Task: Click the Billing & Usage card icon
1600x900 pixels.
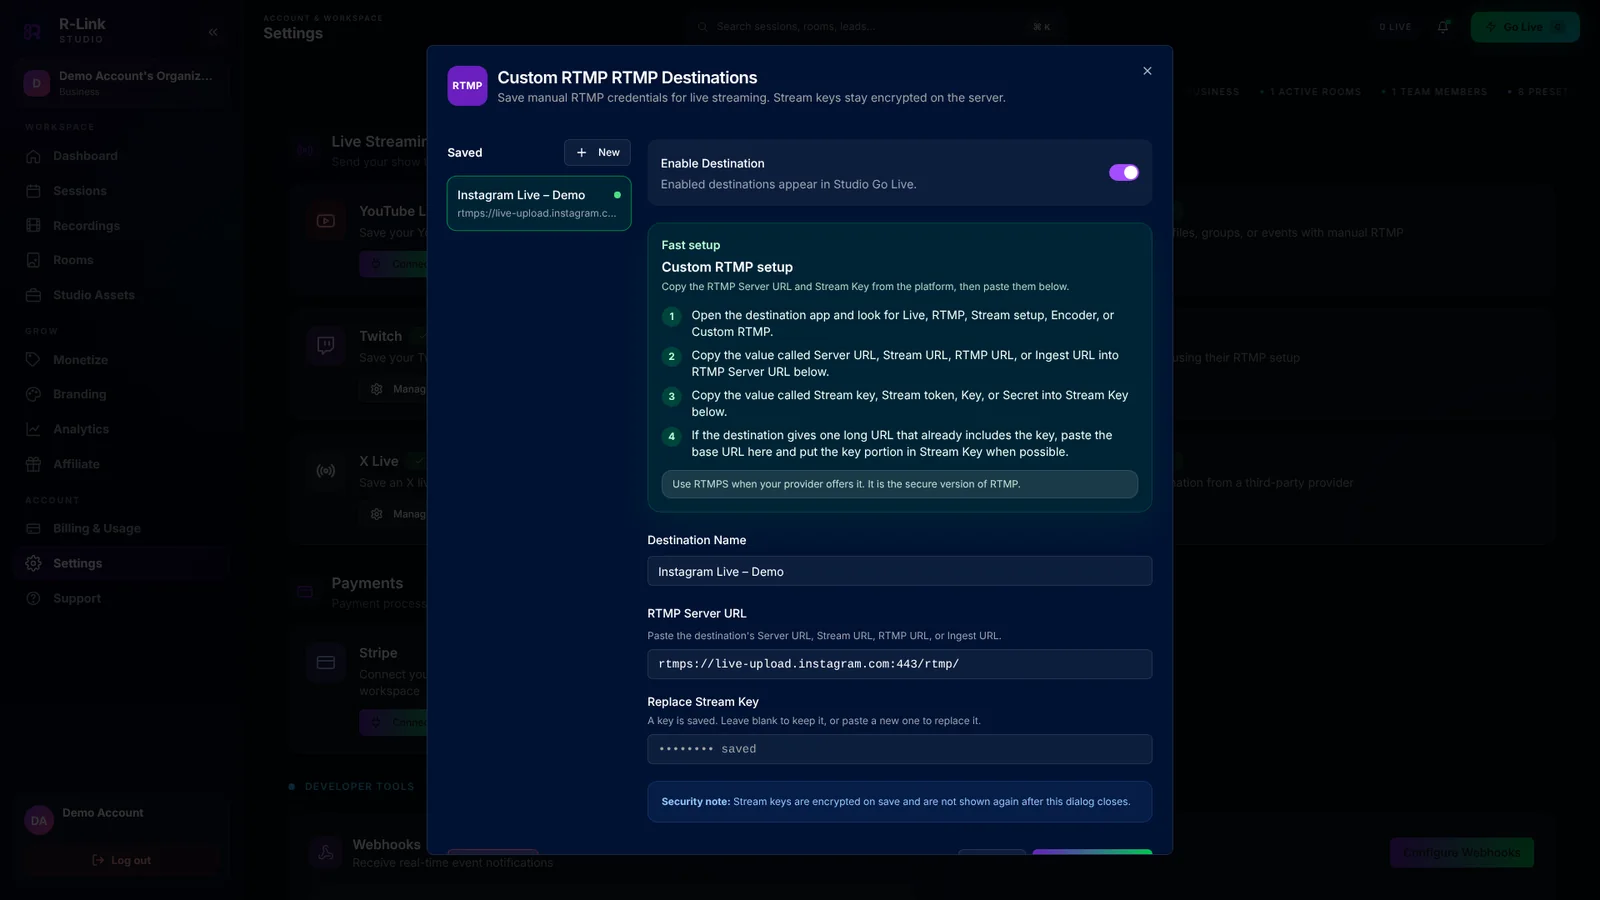Action: click(x=33, y=528)
